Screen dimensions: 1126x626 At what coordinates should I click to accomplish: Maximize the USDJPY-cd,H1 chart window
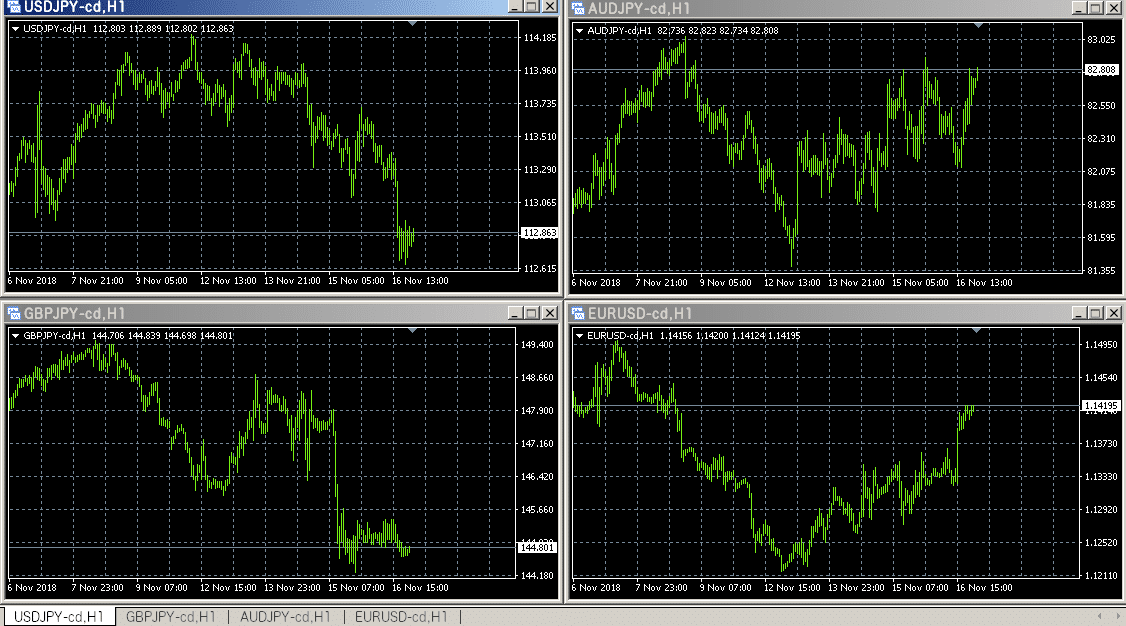click(x=532, y=6)
